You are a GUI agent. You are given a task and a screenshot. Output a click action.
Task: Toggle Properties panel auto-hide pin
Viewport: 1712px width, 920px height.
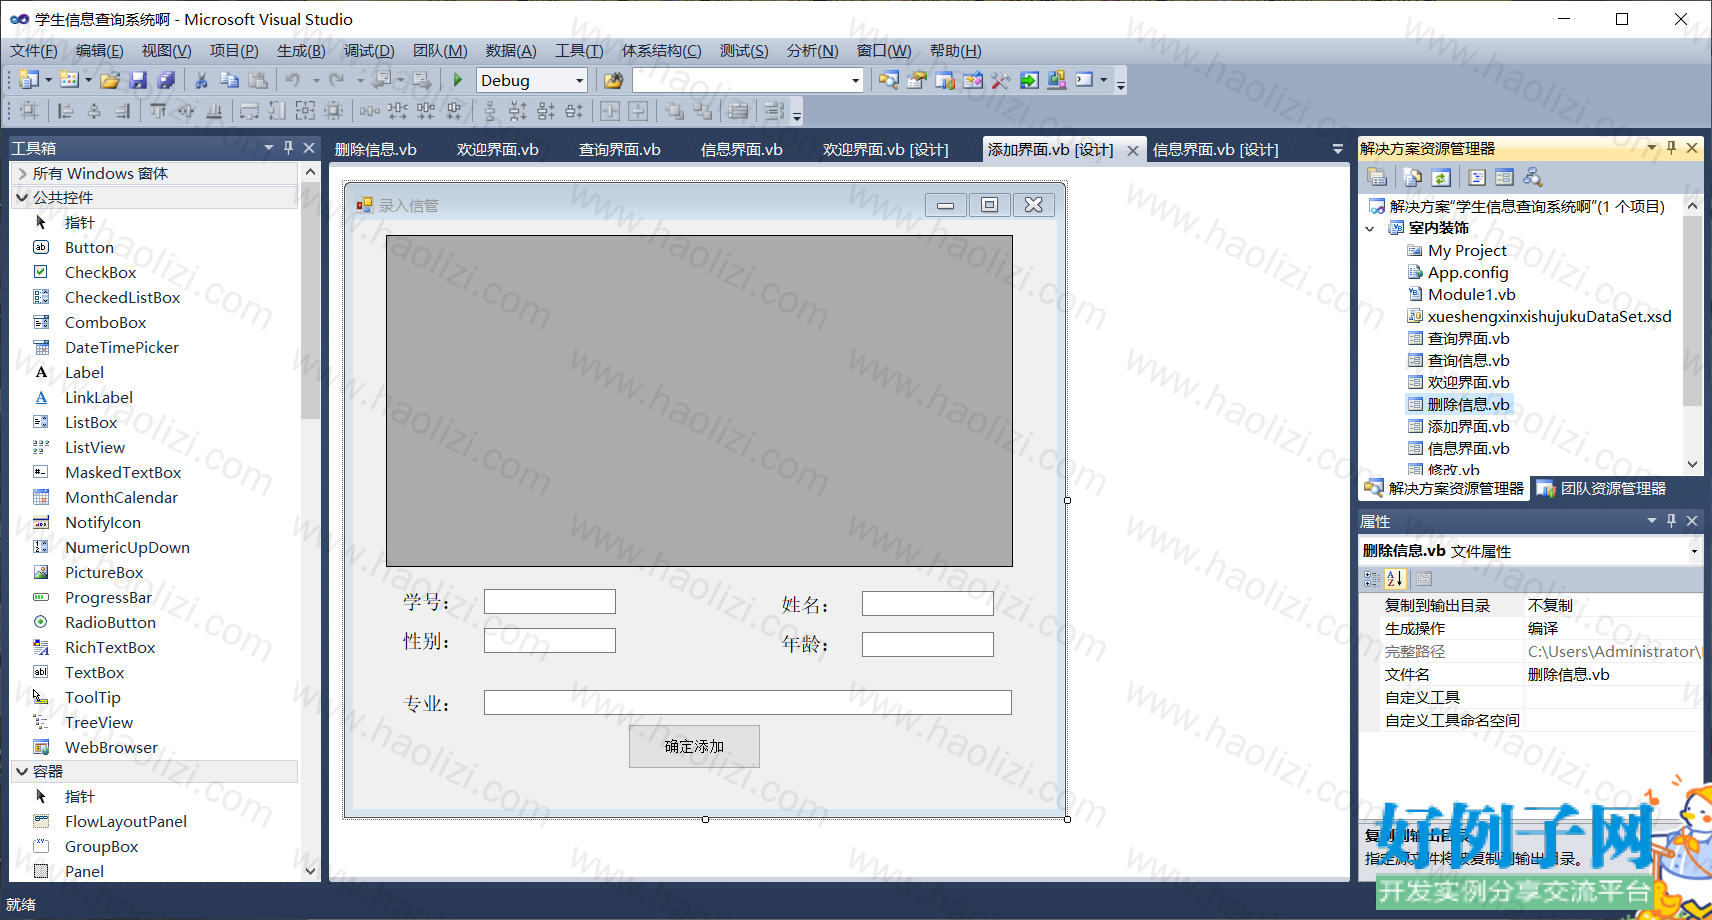point(1671,521)
